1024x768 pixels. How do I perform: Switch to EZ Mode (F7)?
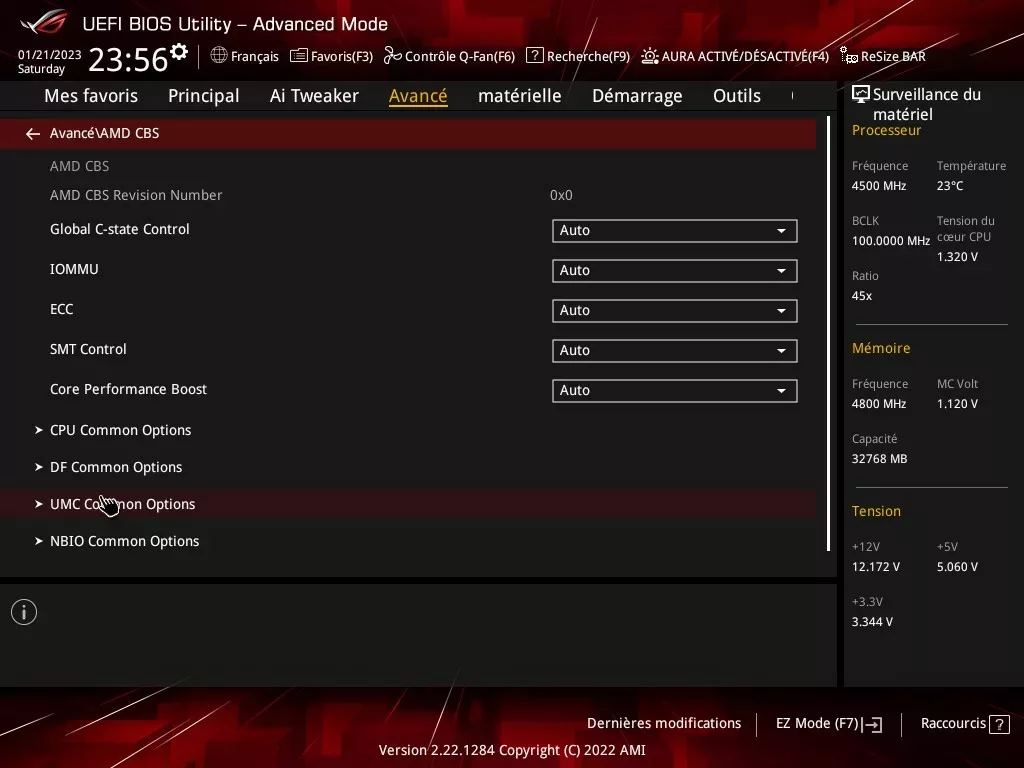point(828,723)
